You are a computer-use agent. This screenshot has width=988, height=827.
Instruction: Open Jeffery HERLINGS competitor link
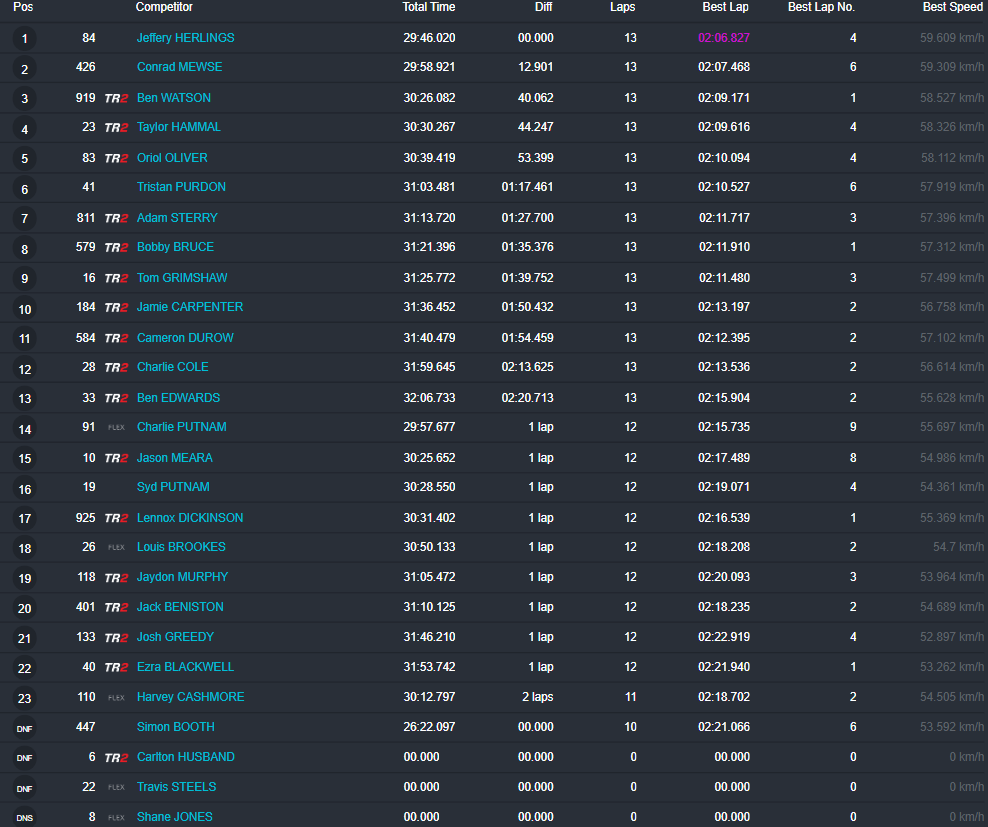[185, 38]
